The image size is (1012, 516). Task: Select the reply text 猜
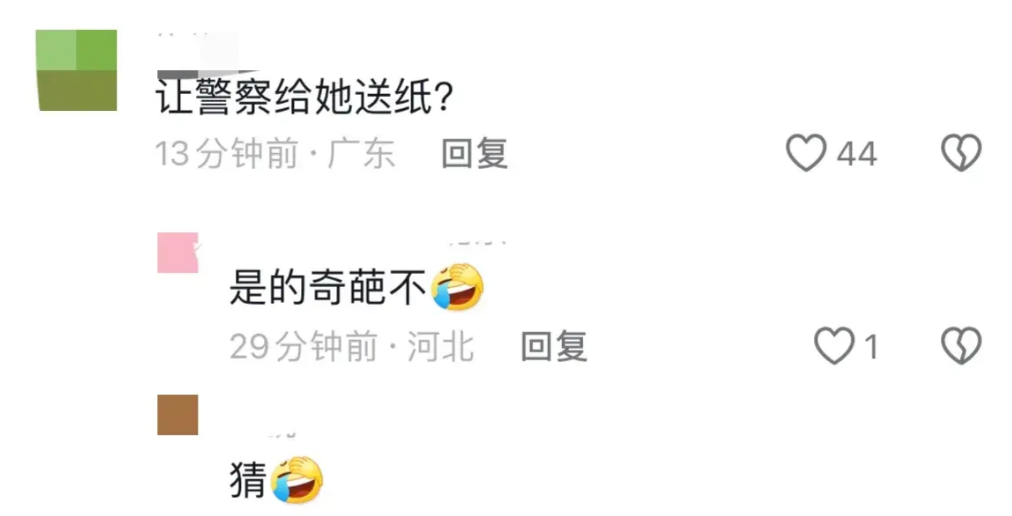pyautogui.click(x=248, y=480)
